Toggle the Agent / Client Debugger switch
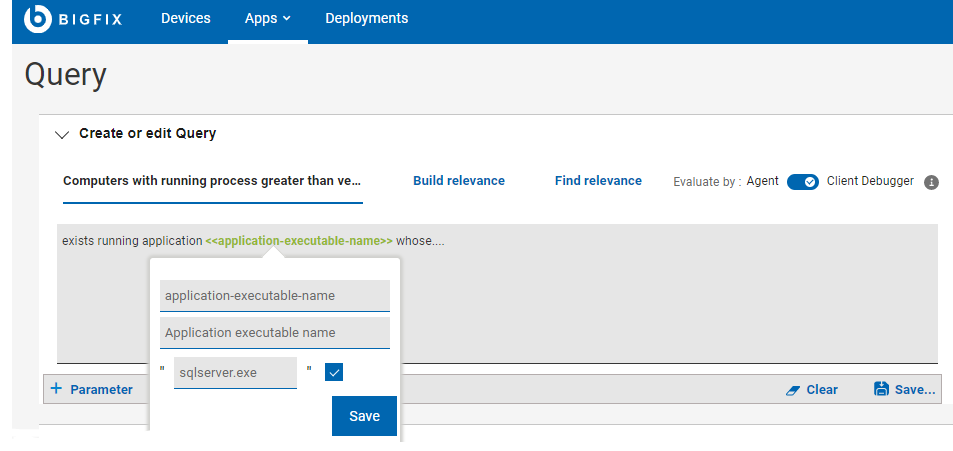953x451 pixels. [803, 182]
